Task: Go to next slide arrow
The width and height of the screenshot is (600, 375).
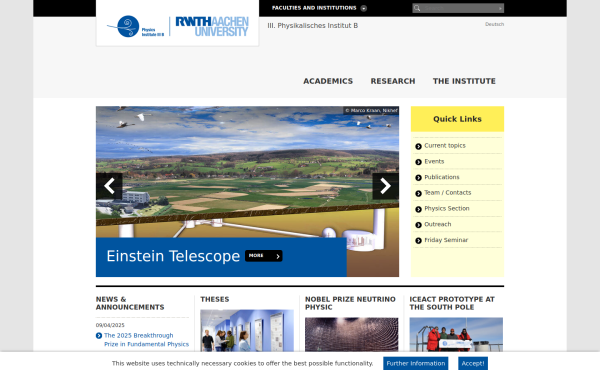Action: tap(386, 186)
